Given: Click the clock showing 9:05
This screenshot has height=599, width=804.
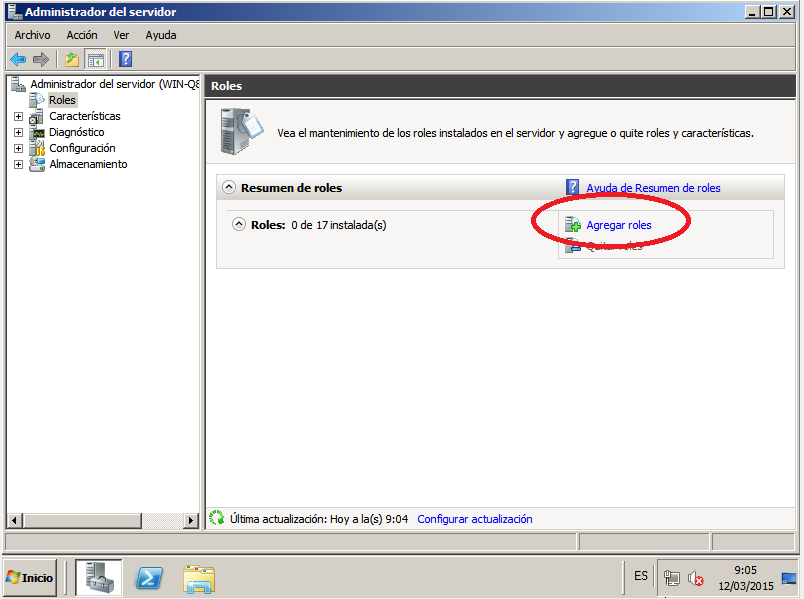Looking at the screenshot, I should coord(746,570).
